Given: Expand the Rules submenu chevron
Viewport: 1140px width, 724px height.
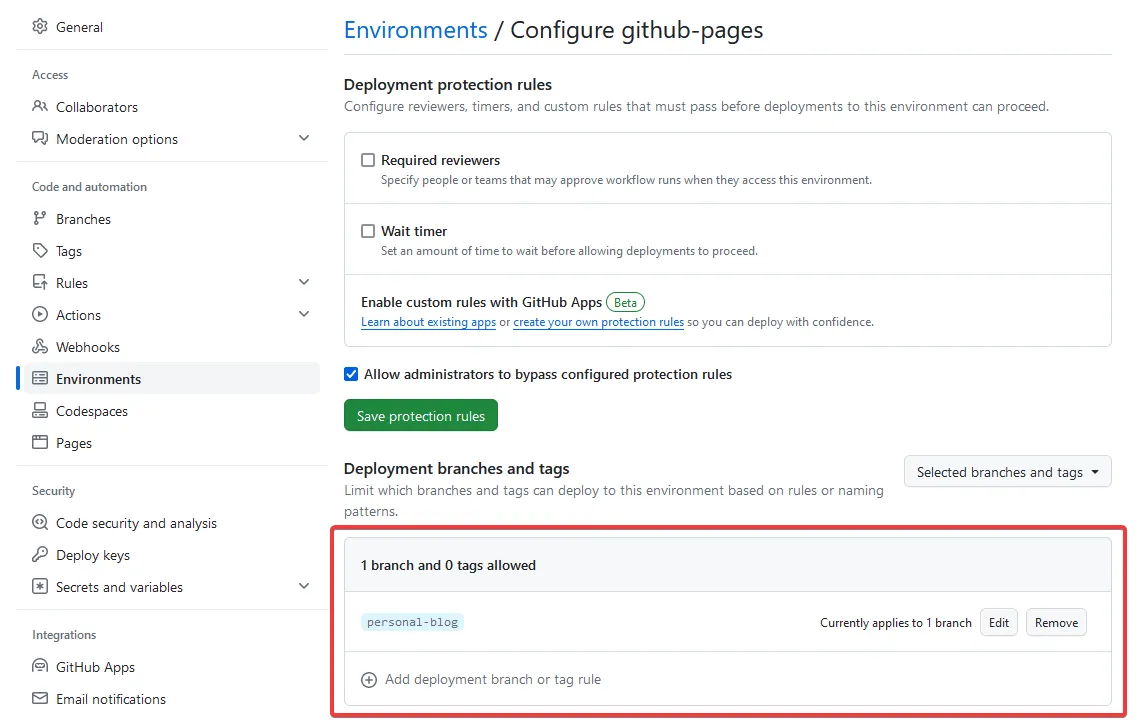Looking at the screenshot, I should click(x=304, y=282).
